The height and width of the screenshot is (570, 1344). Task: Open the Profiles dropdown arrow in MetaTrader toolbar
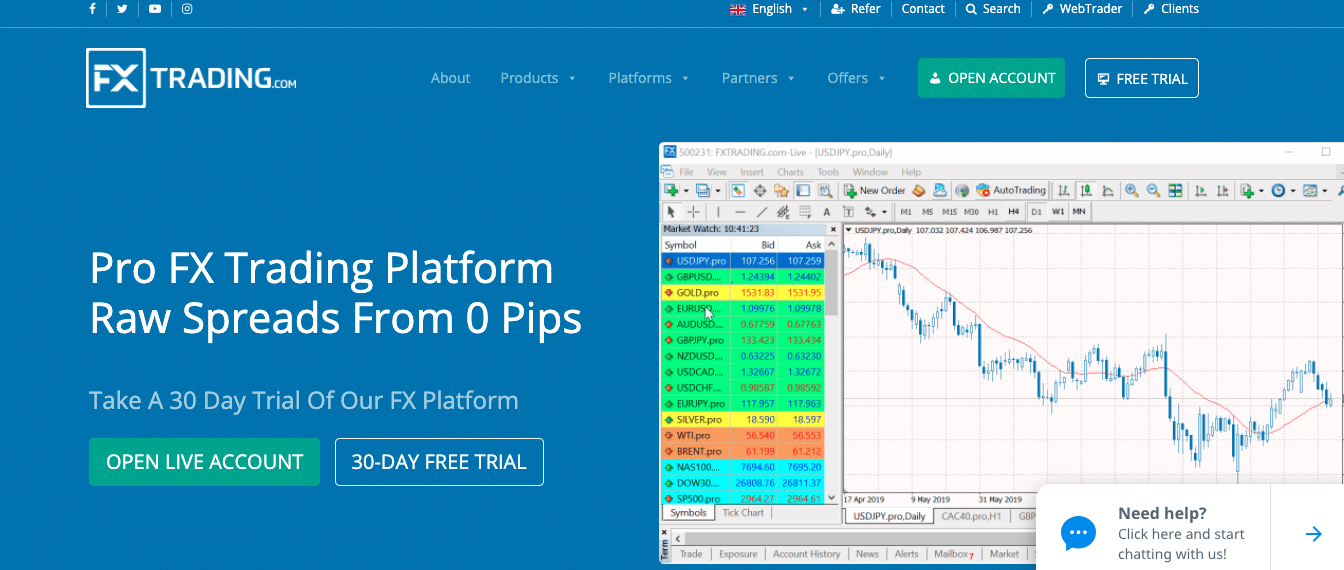point(717,190)
